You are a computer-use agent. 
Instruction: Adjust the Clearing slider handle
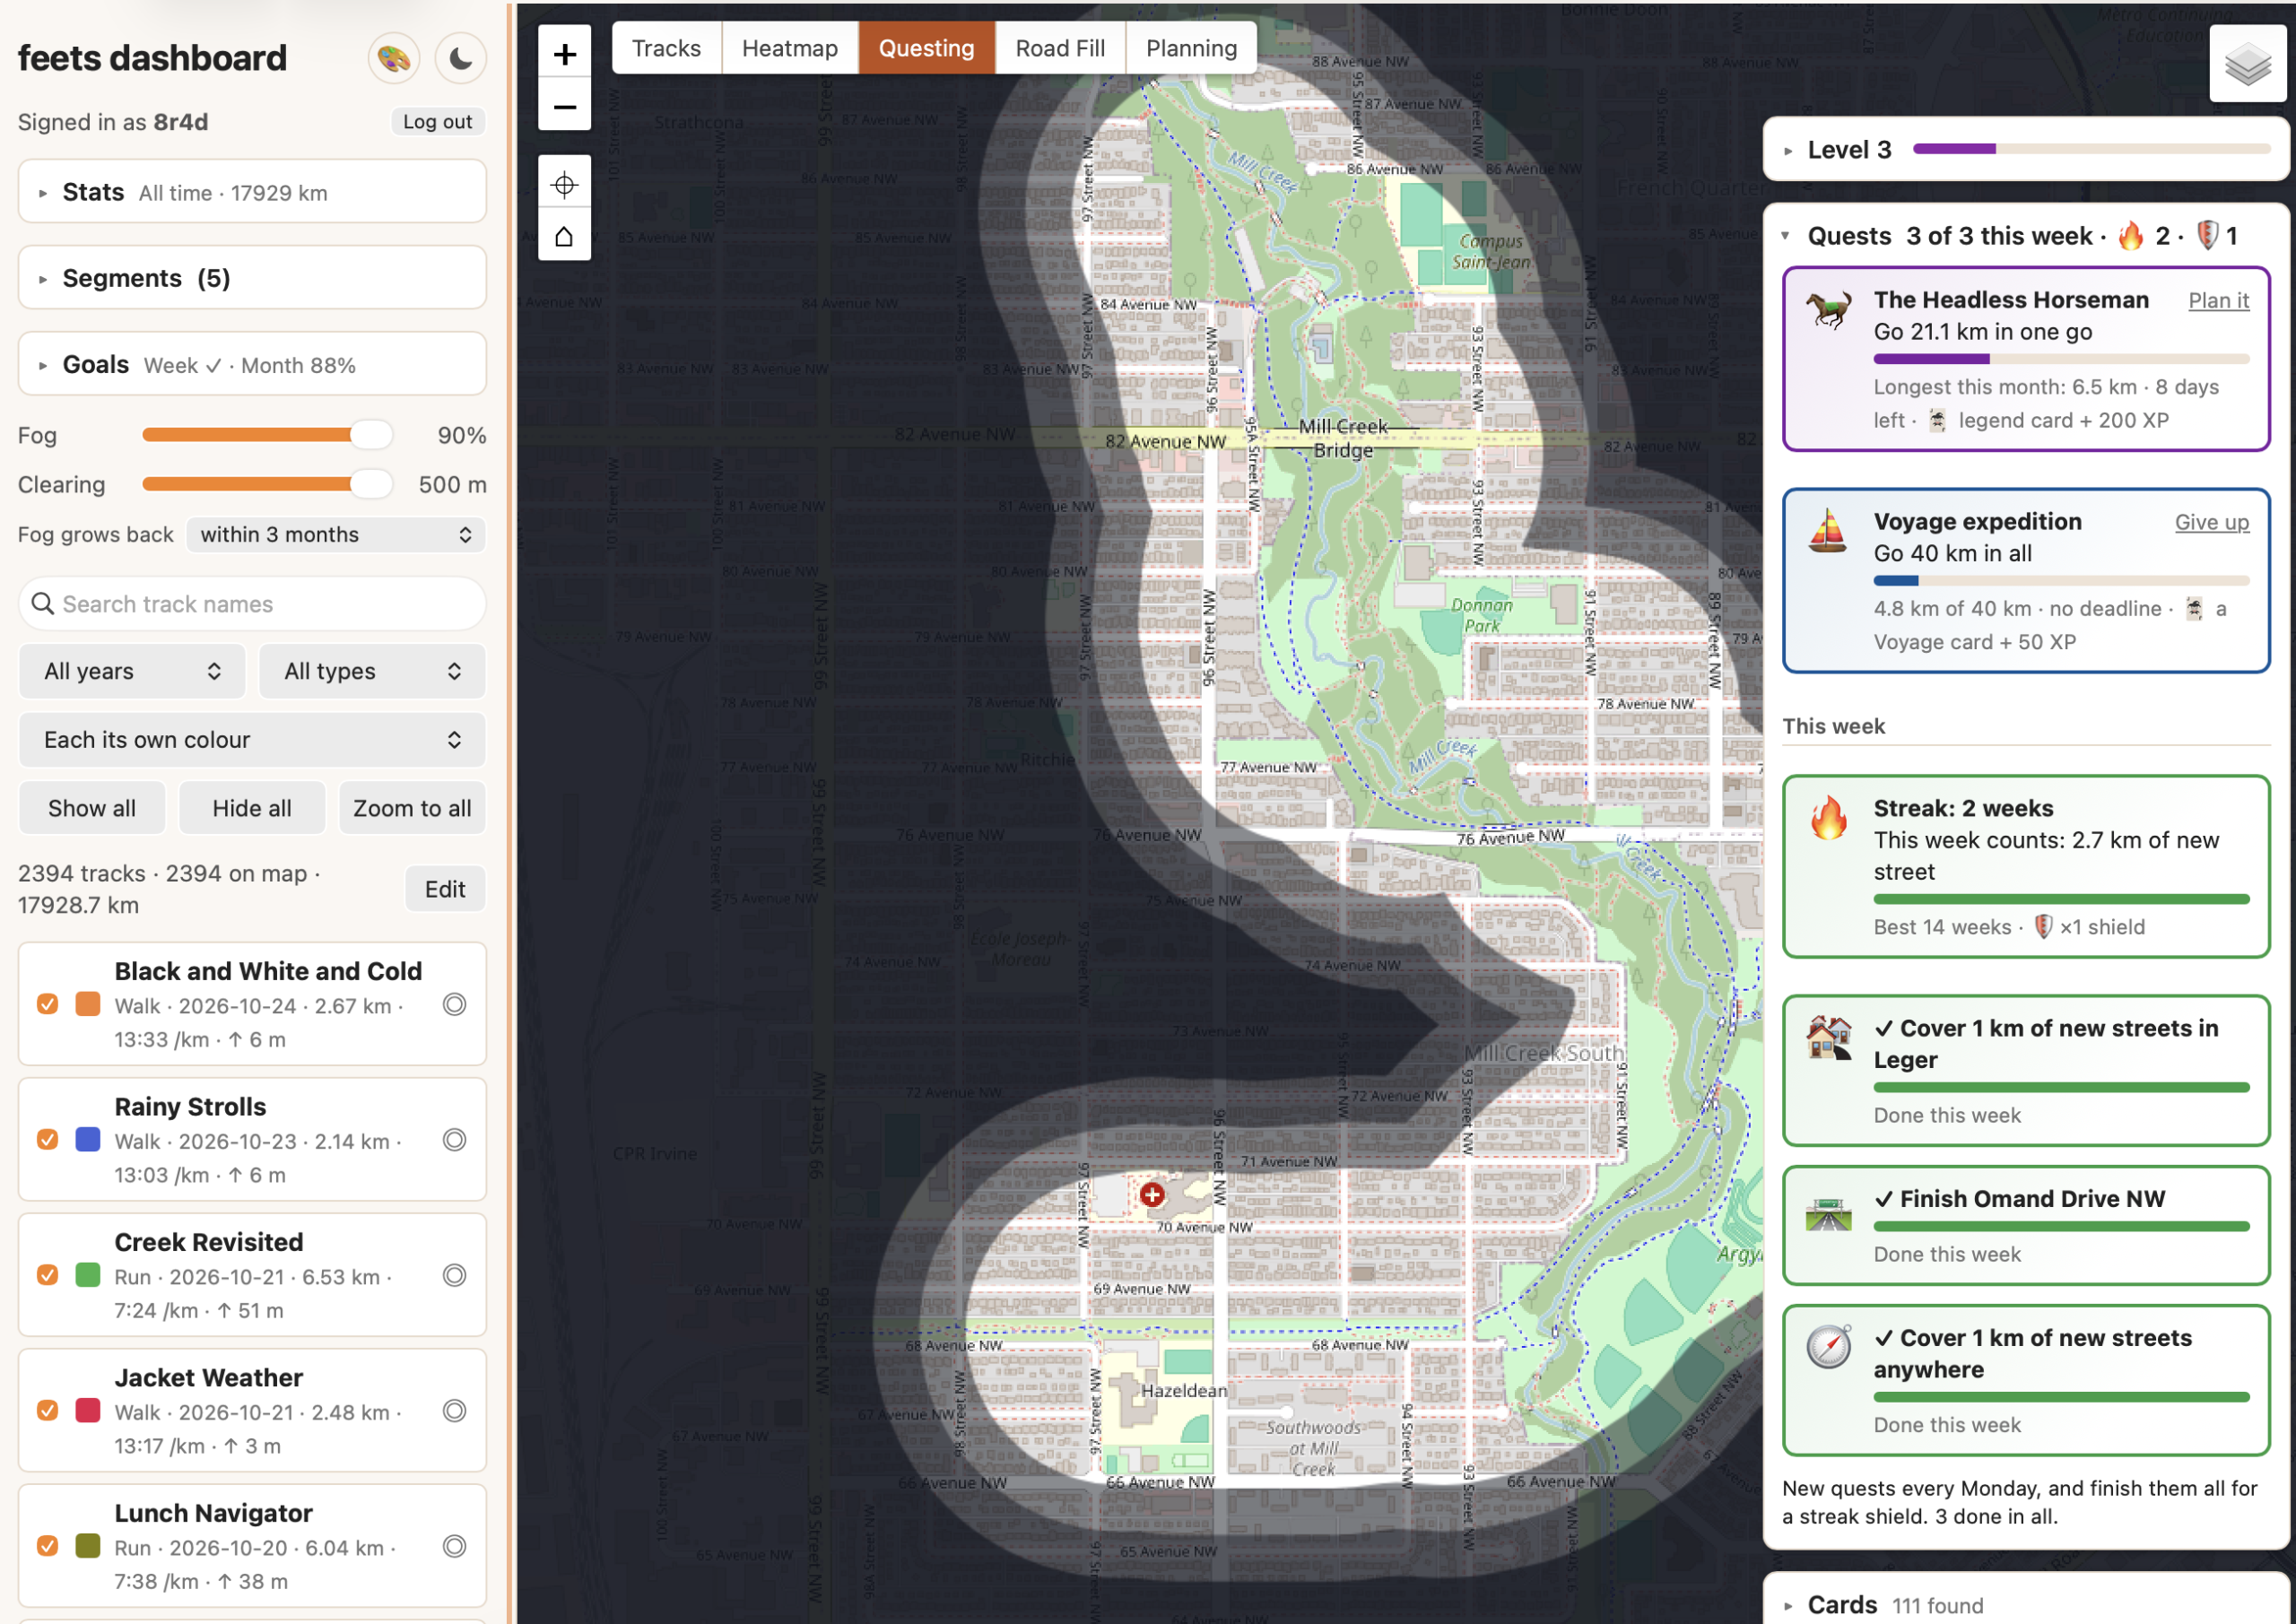point(370,484)
